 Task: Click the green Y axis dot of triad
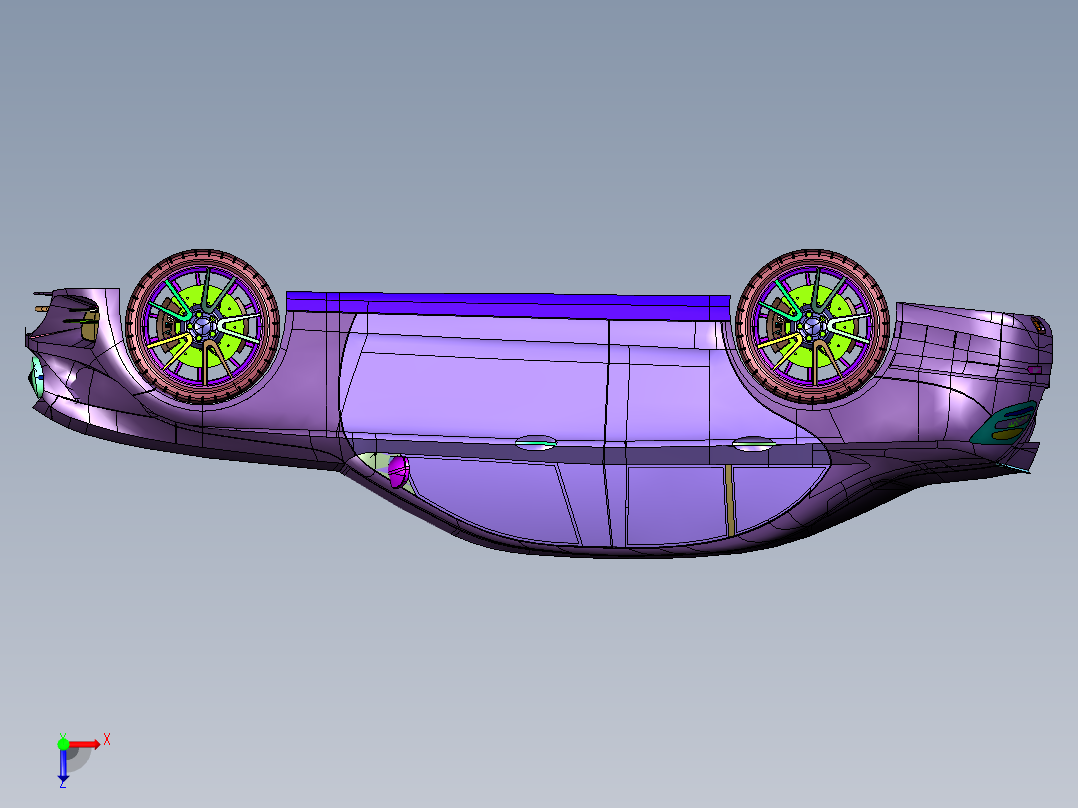(63, 744)
